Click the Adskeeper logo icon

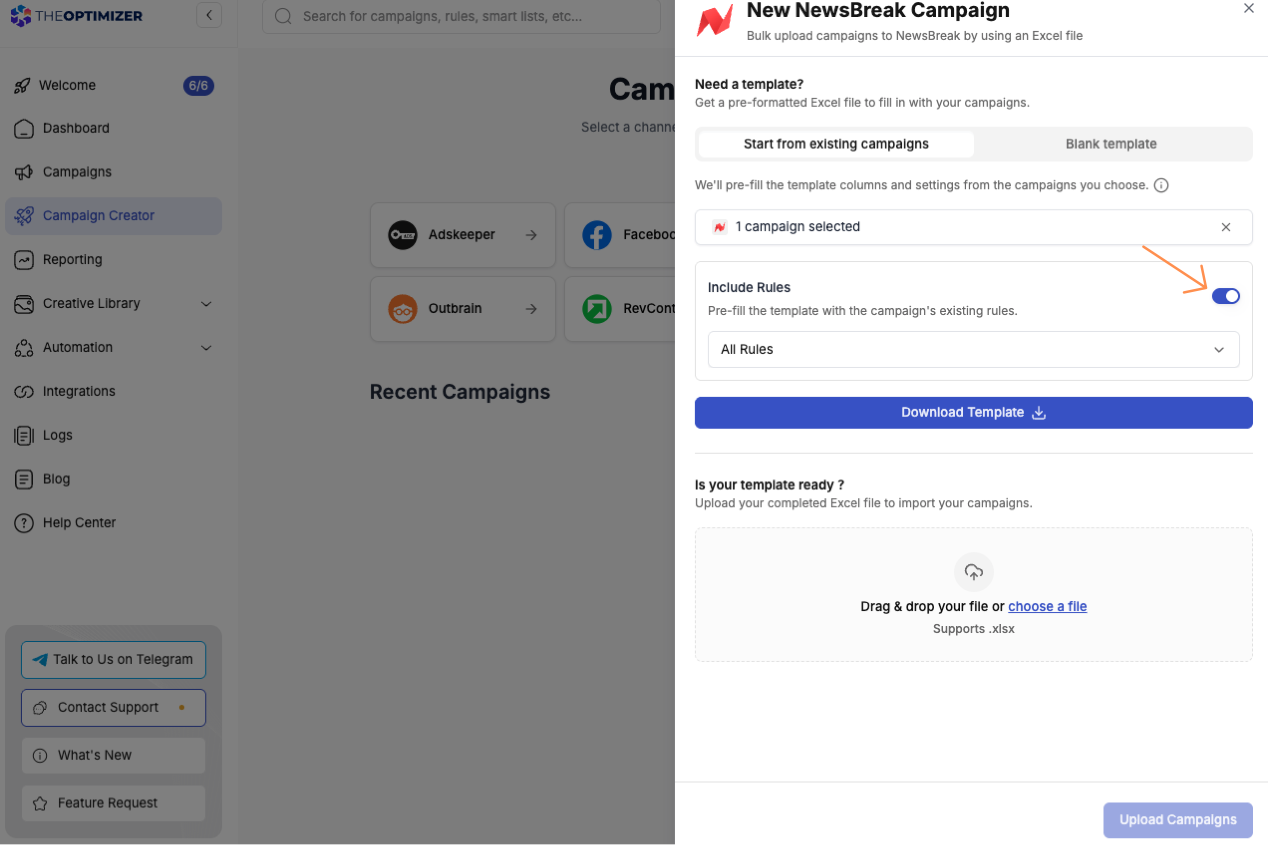(403, 235)
